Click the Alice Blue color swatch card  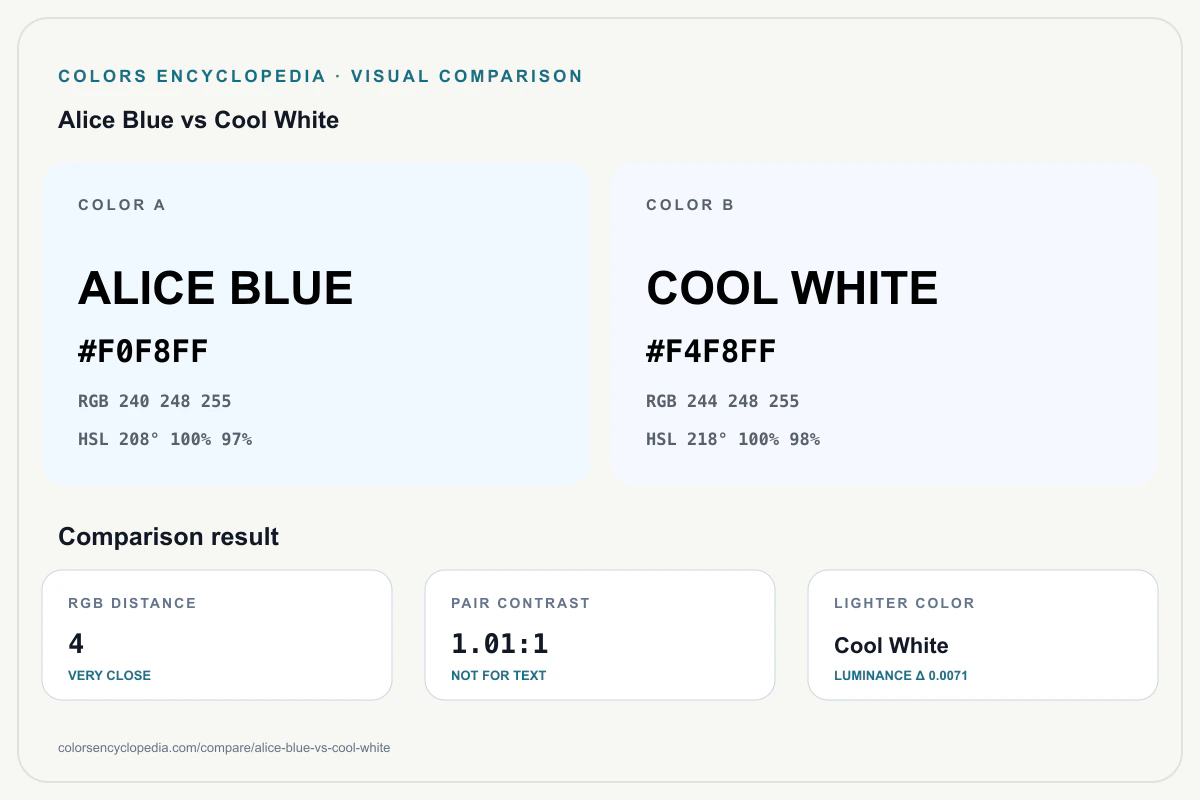[316, 325]
